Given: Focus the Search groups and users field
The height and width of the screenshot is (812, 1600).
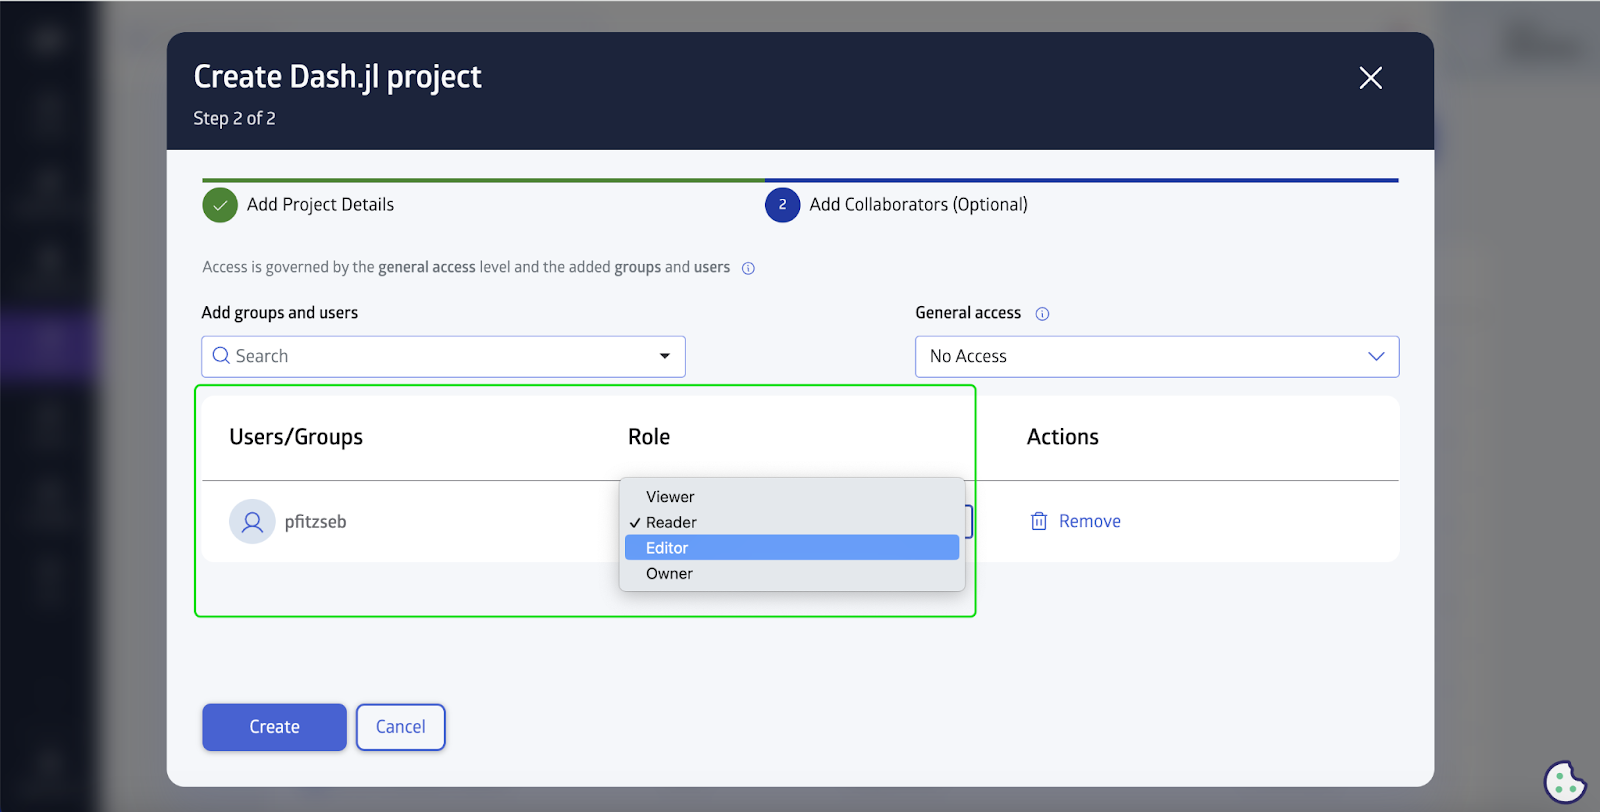Looking at the screenshot, I should (443, 356).
